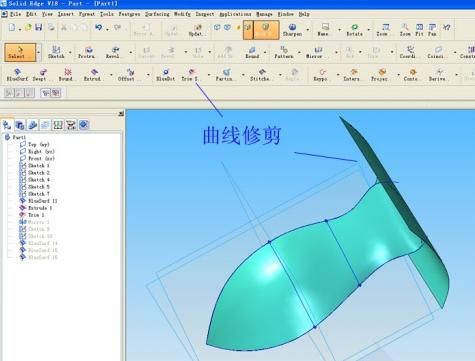475x361 pixels.
Task: Open the Insert menu
Action: click(66, 14)
